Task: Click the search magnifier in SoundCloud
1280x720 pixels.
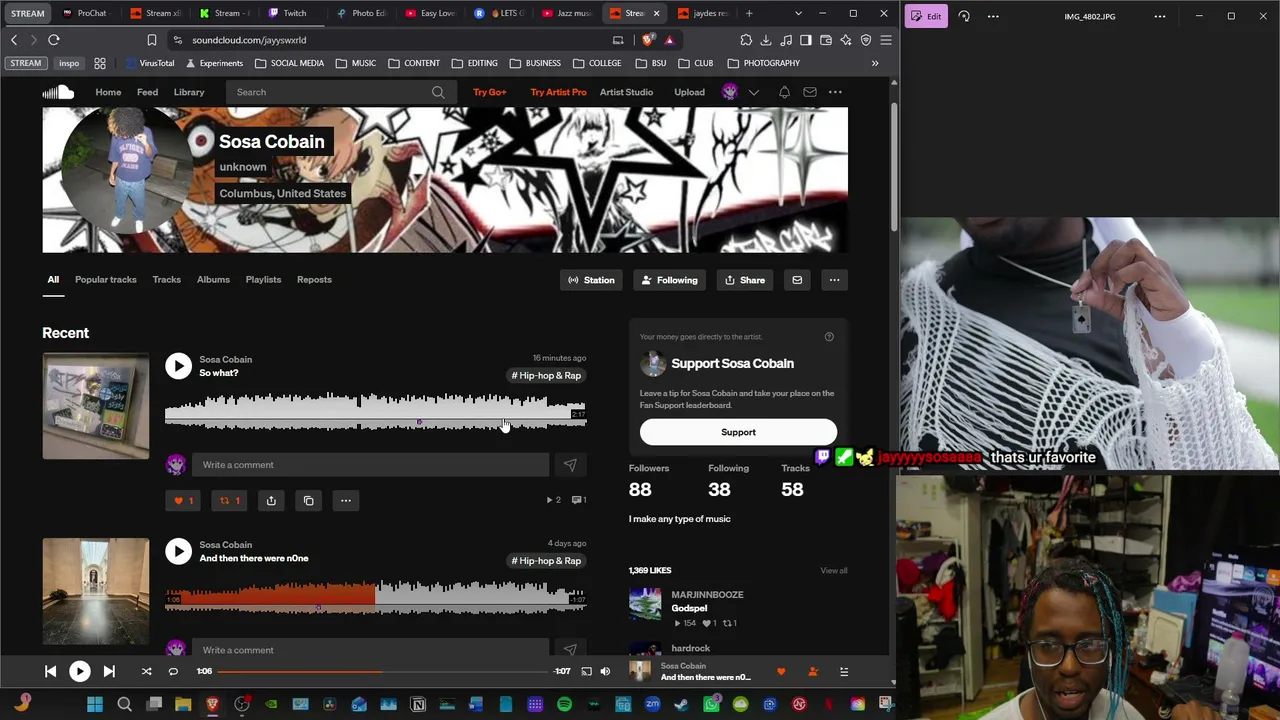Action: (x=438, y=92)
